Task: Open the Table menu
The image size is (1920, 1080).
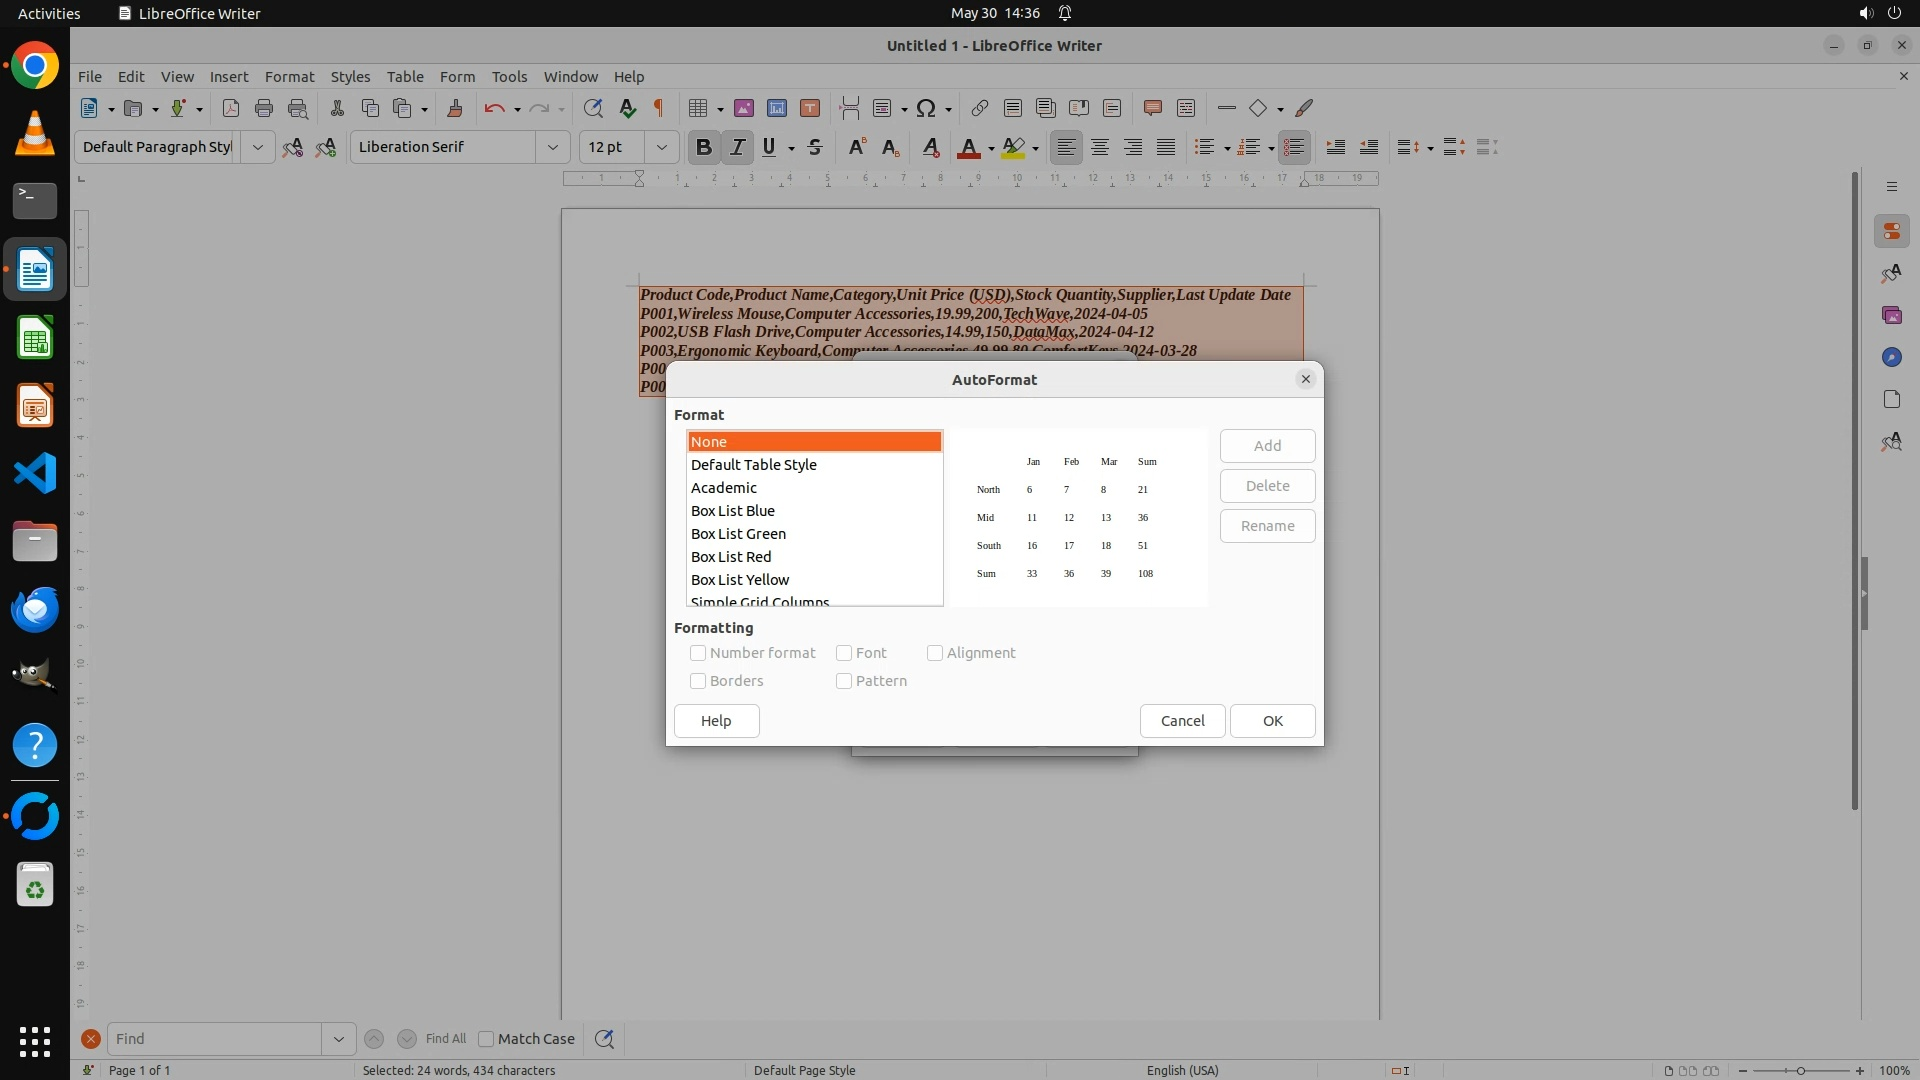Action: (405, 76)
